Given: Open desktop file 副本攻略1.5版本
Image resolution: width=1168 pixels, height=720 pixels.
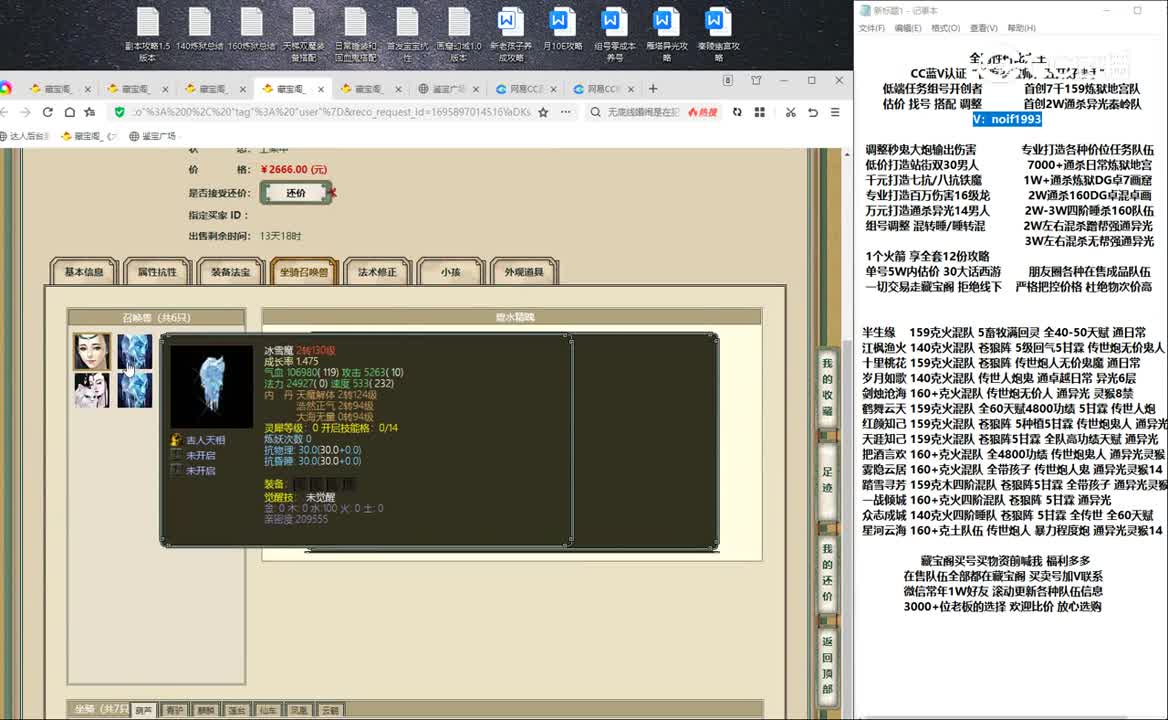Looking at the screenshot, I should pyautogui.click(x=147, y=34).
